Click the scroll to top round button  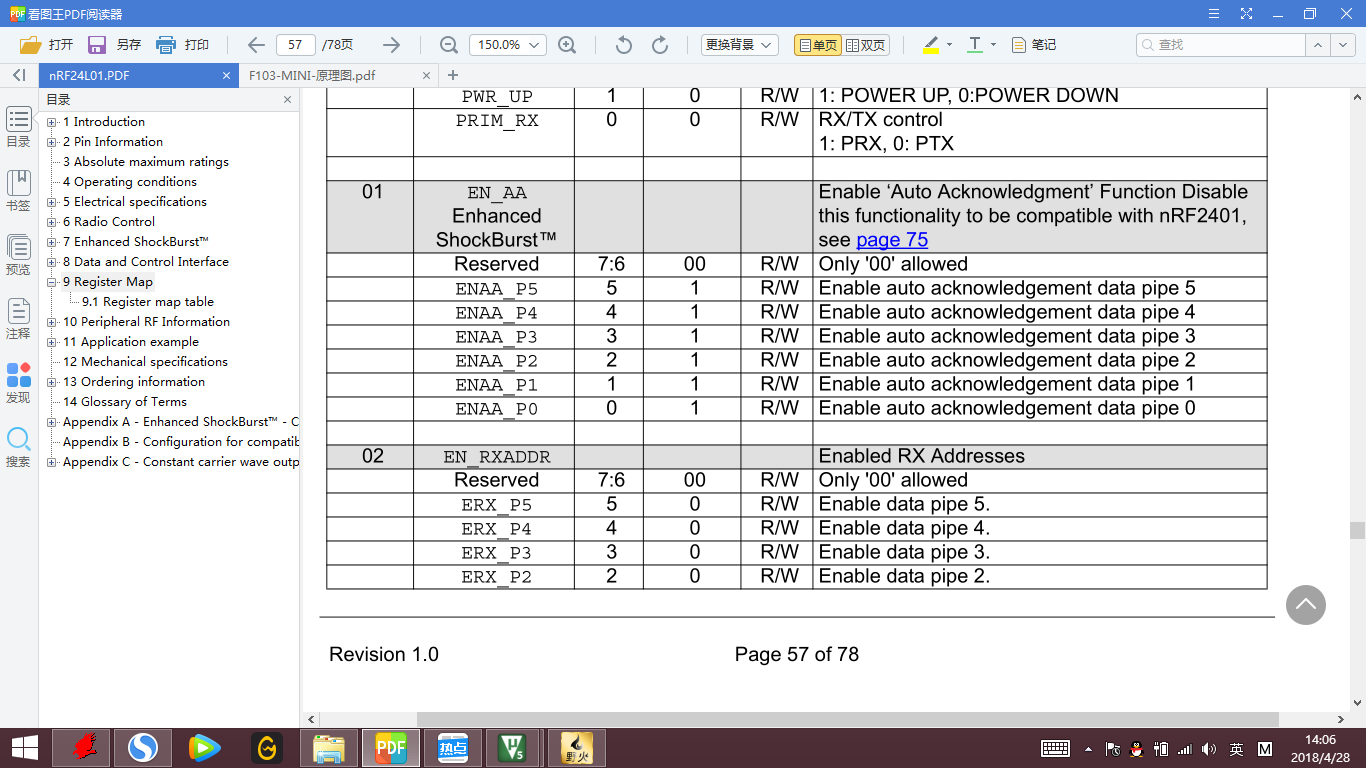coord(1305,605)
